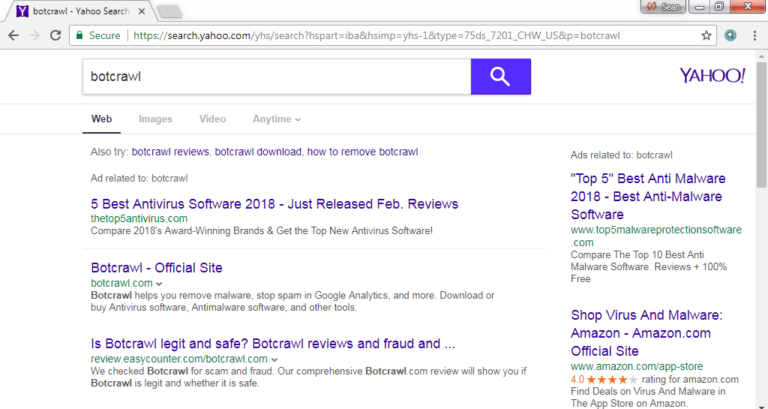
Task: Click the 'Compare 2018's Award-Winning Brands' description
Action: click(262, 231)
